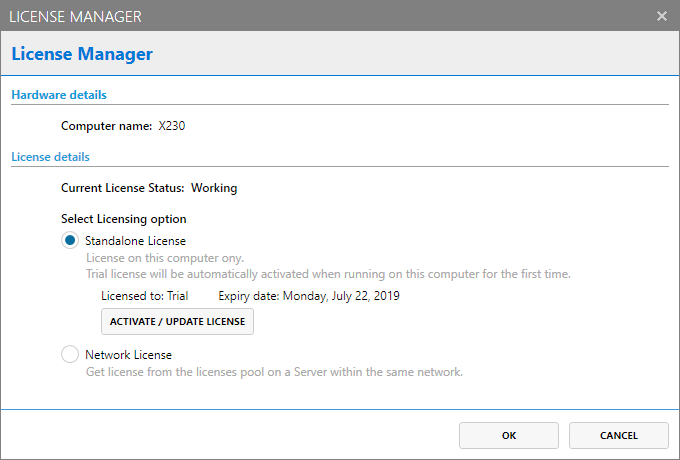Click the 'License on this computer only' description
The height and width of the screenshot is (460, 680).
[x=164, y=258]
